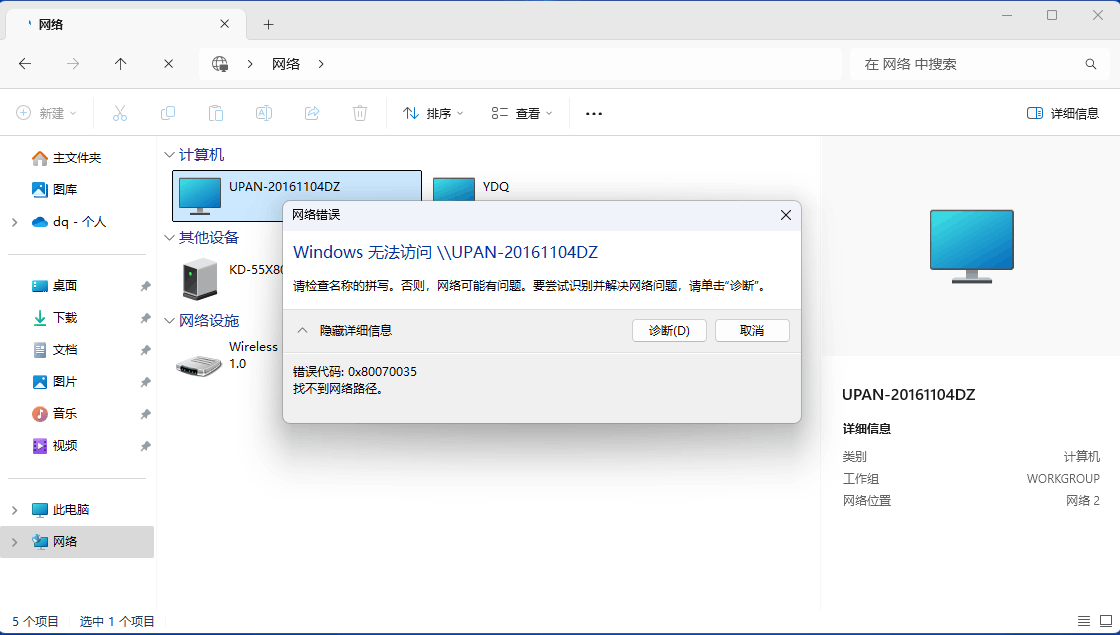Open the 排序 sort dropdown
The image size is (1120, 635).
pyautogui.click(x=434, y=113)
